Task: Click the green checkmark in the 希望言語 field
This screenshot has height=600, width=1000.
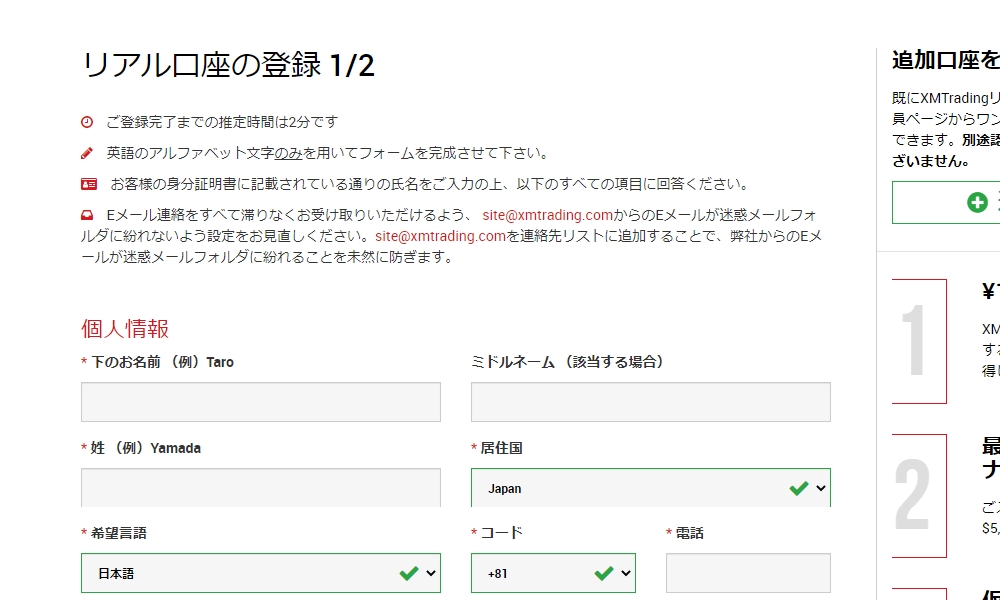Action: pos(408,573)
